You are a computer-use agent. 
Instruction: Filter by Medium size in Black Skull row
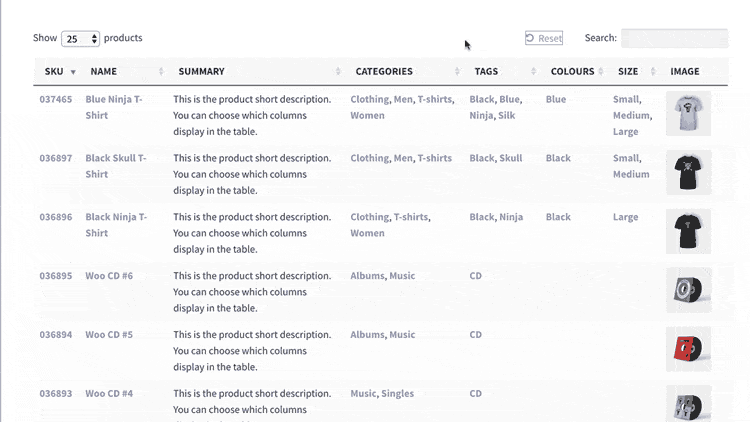(x=631, y=174)
